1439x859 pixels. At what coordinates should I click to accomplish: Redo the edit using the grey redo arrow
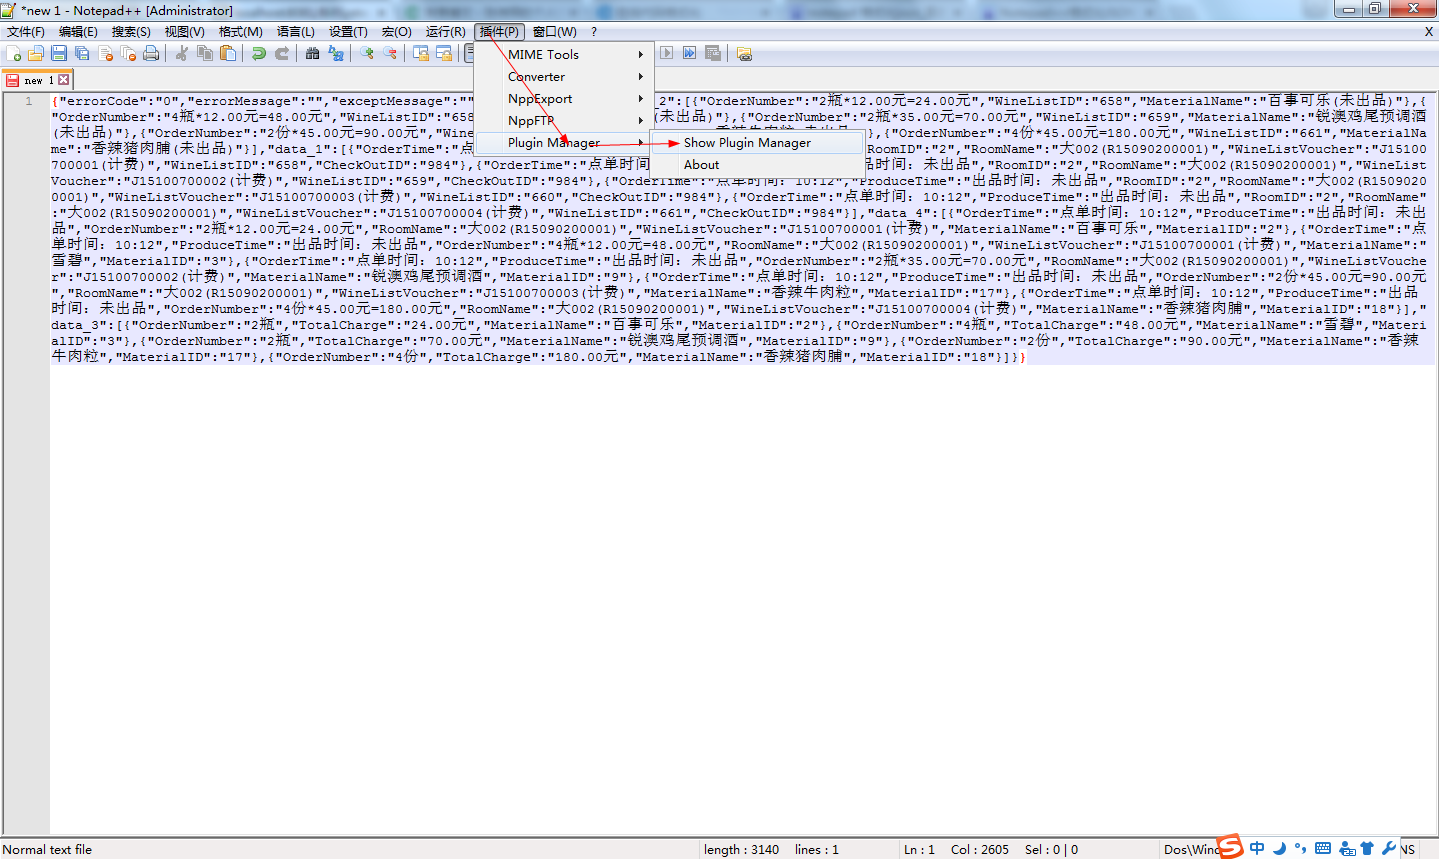pos(282,53)
